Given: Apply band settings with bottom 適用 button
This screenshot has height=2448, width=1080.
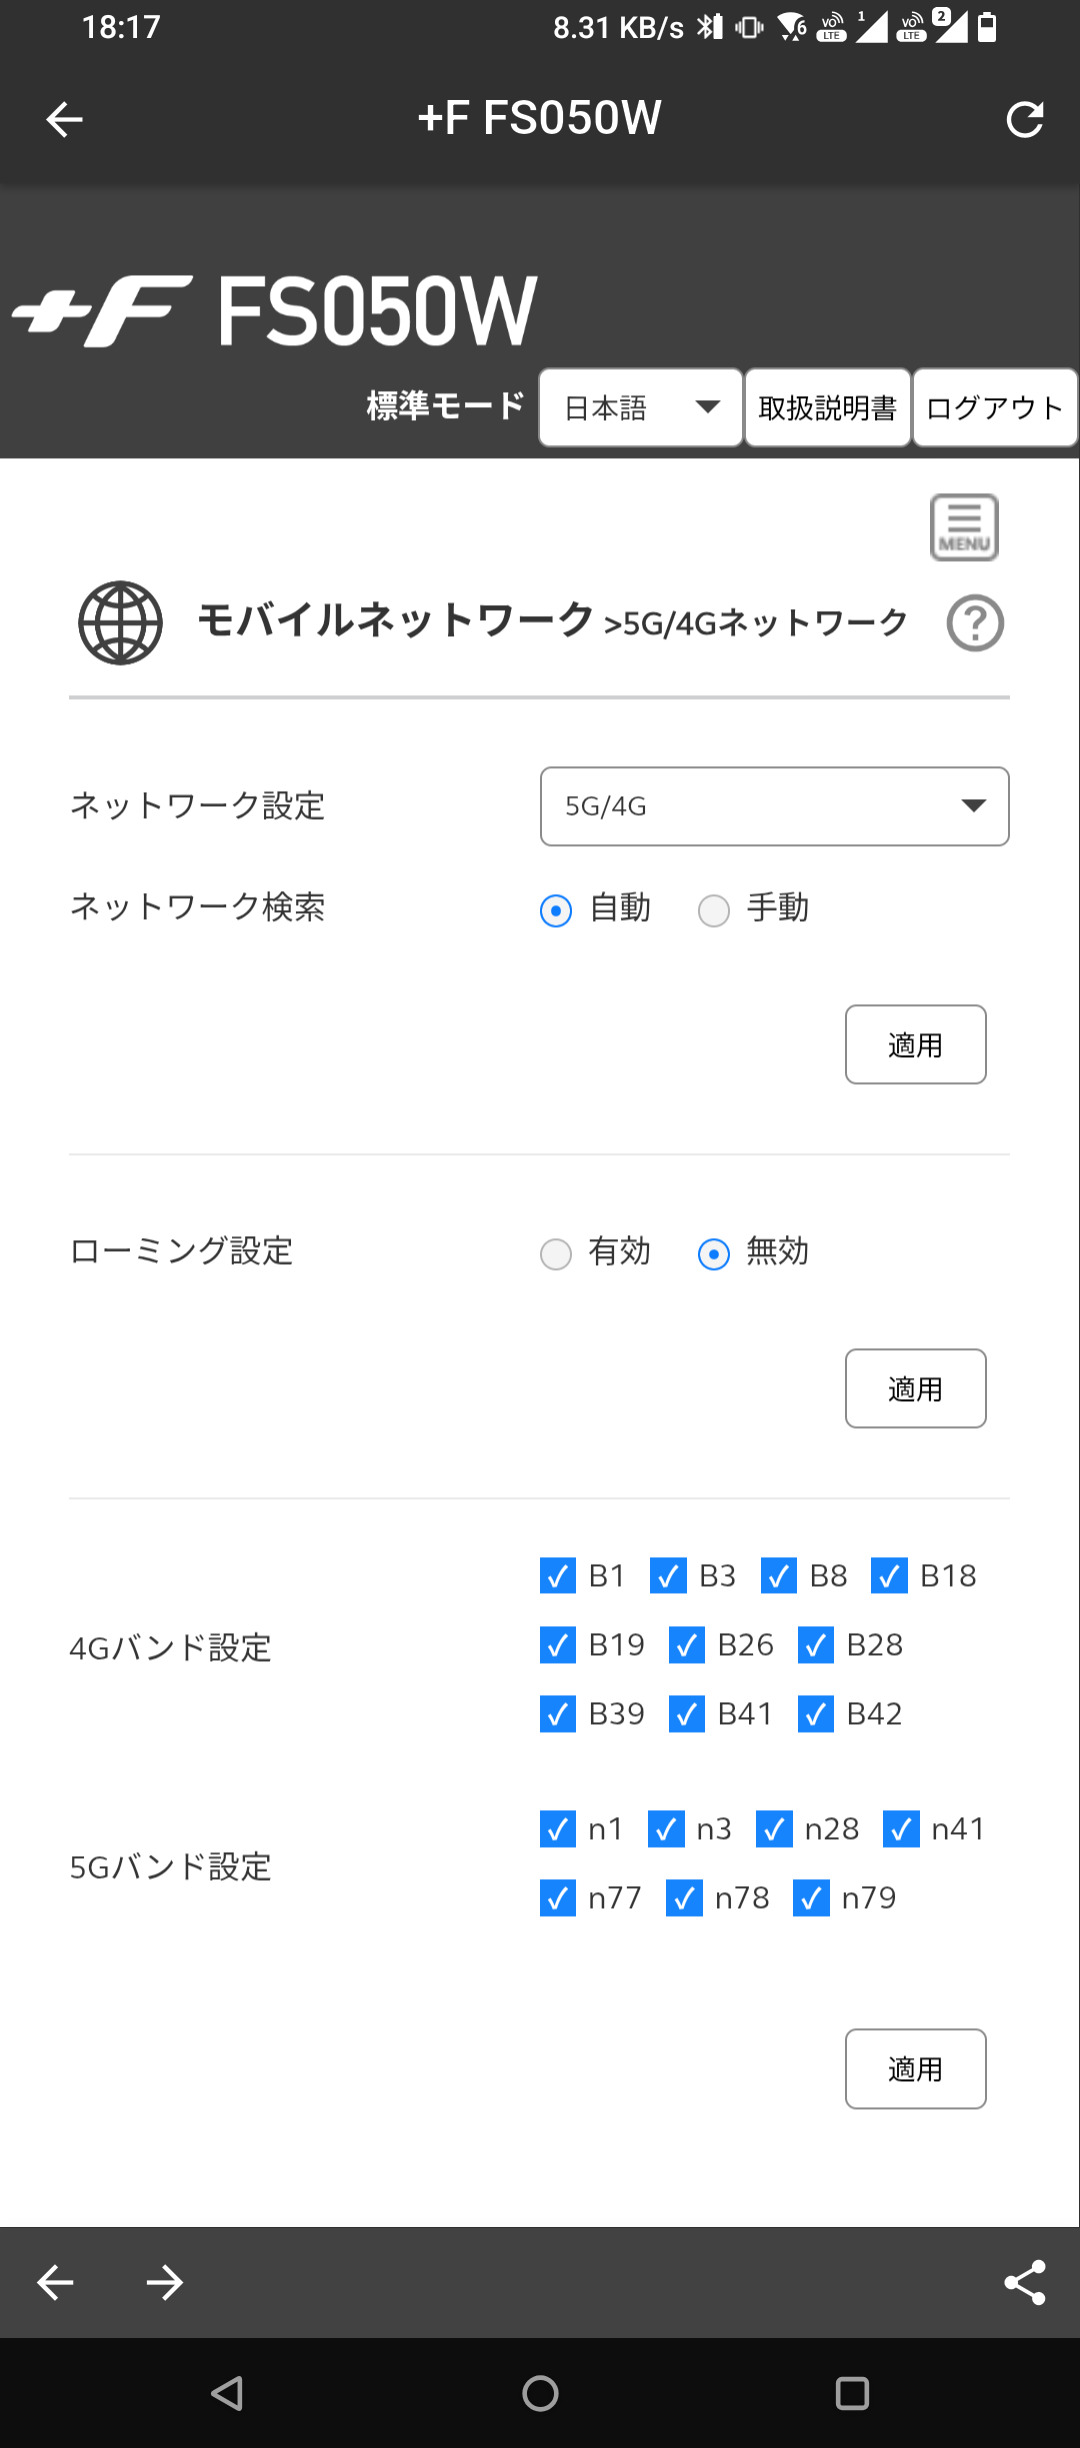Looking at the screenshot, I should (x=915, y=2069).
